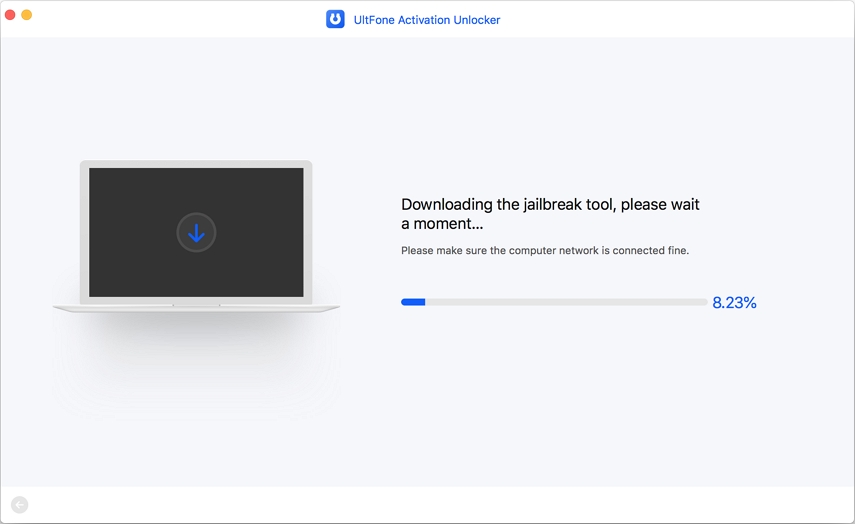Click the "UltFone Activation Unlocker" title text

coord(427,19)
